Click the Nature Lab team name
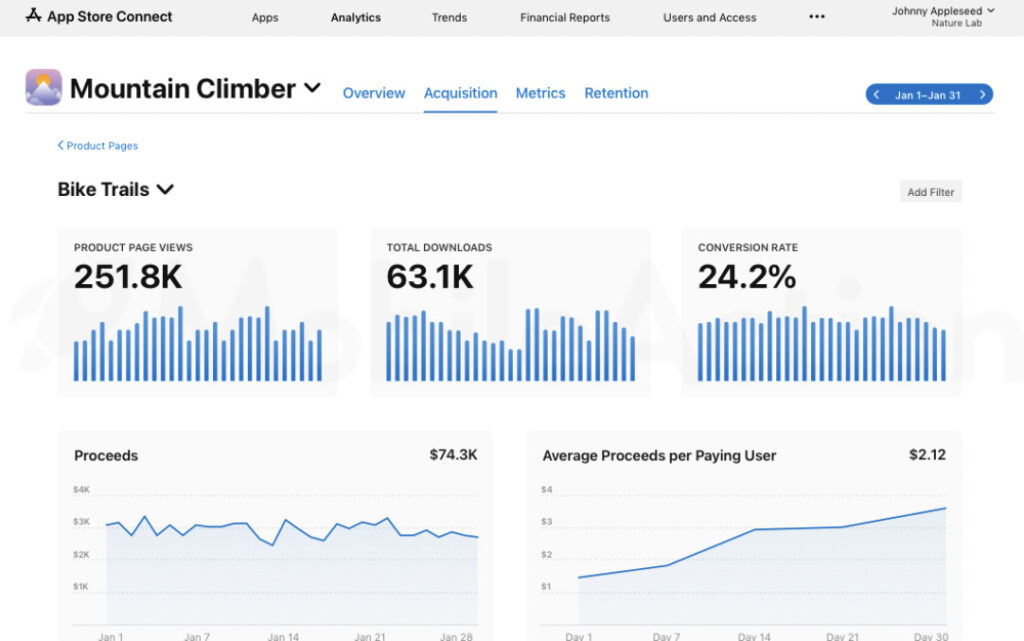1024x641 pixels. click(x=957, y=23)
